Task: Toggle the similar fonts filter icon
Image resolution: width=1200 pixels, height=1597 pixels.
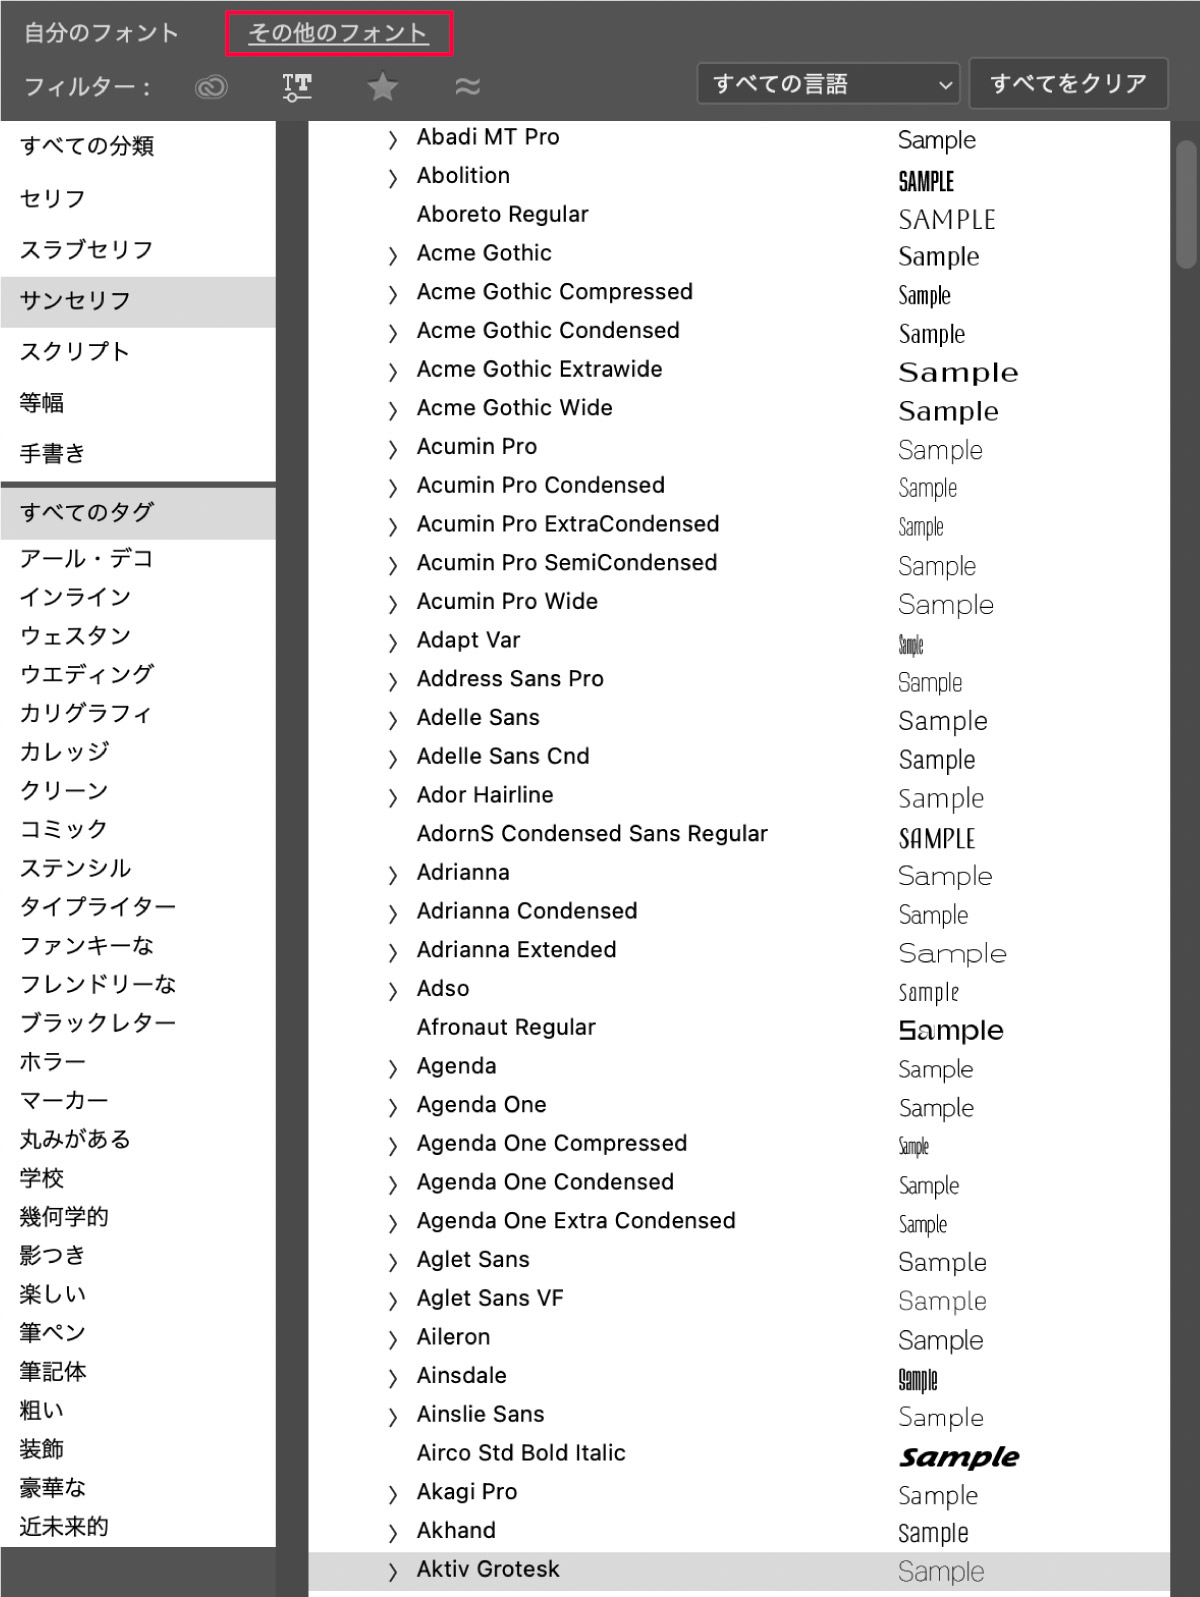Action: [467, 87]
